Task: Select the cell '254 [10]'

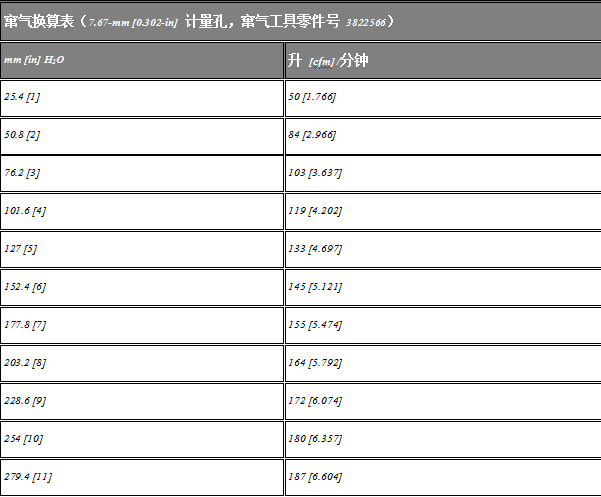Action: (x=142, y=439)
